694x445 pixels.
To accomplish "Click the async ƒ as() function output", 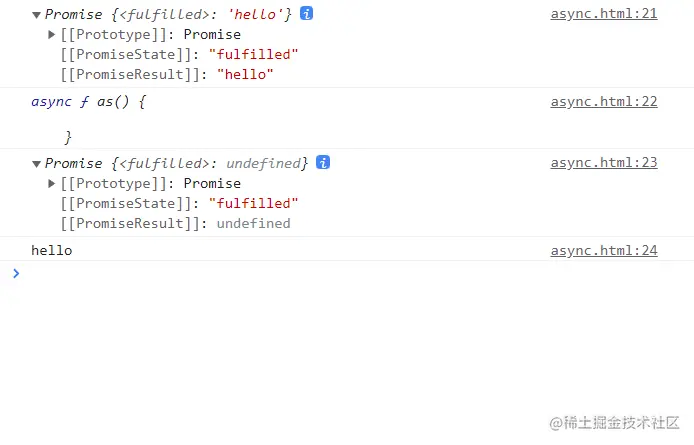I will (x=89, y=119).
